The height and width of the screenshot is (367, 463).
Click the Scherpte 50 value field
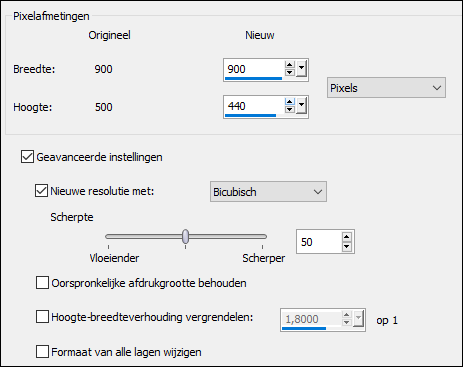(x=319, y=242)
